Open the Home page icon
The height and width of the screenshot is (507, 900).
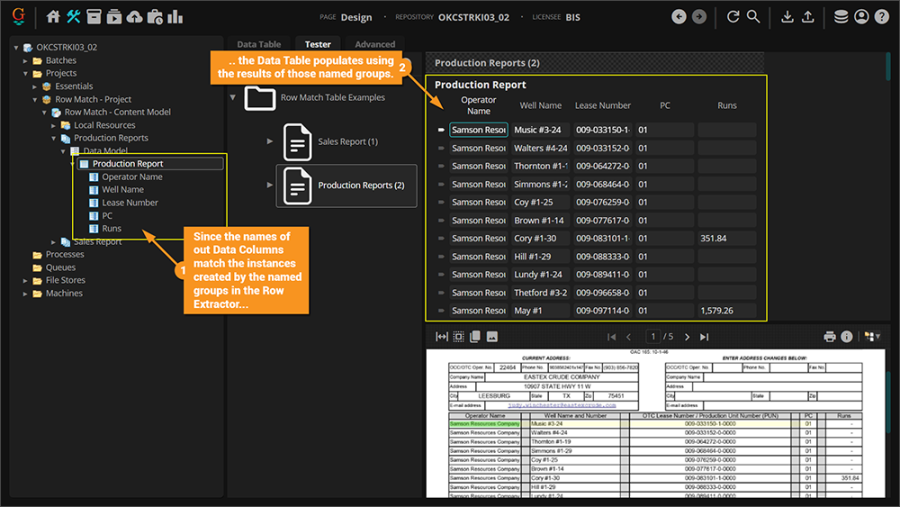[x=54, y=17]
